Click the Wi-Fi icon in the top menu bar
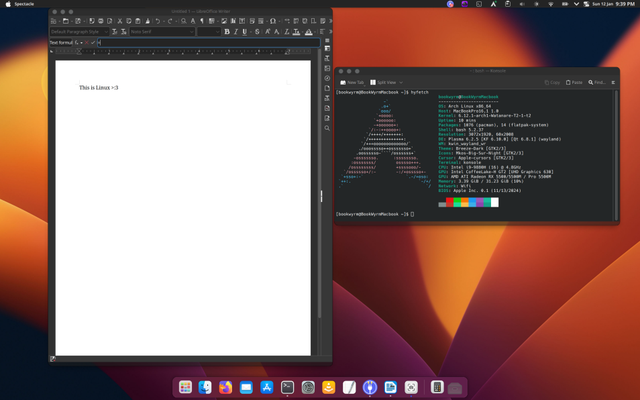This screenshot has height=400, width=640. point(551,4)
